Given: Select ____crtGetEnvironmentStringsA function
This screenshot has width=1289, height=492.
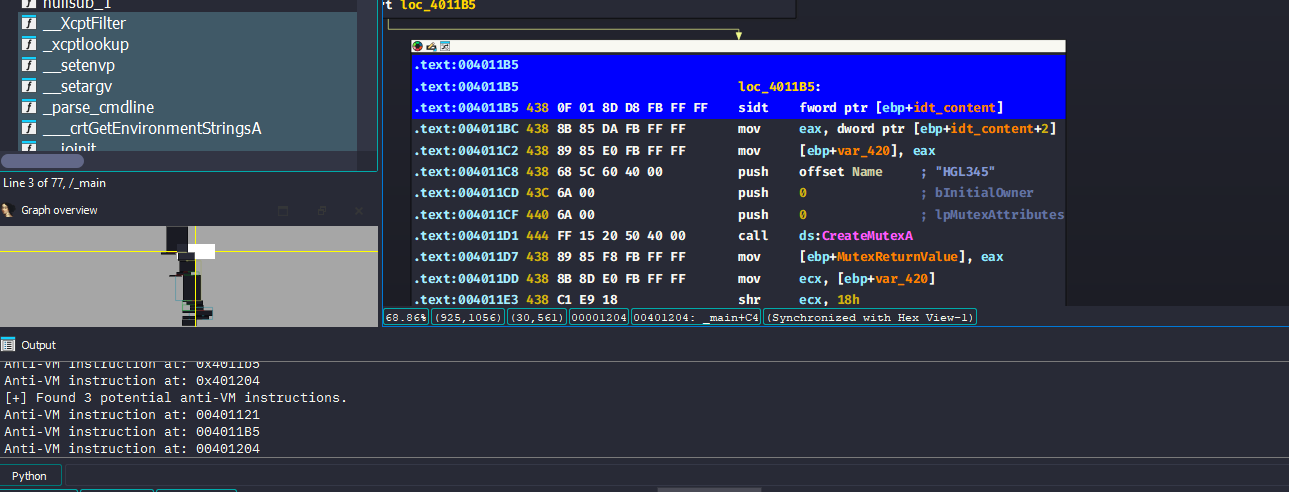Looking at the screenshot, I should tap(151, 128).
